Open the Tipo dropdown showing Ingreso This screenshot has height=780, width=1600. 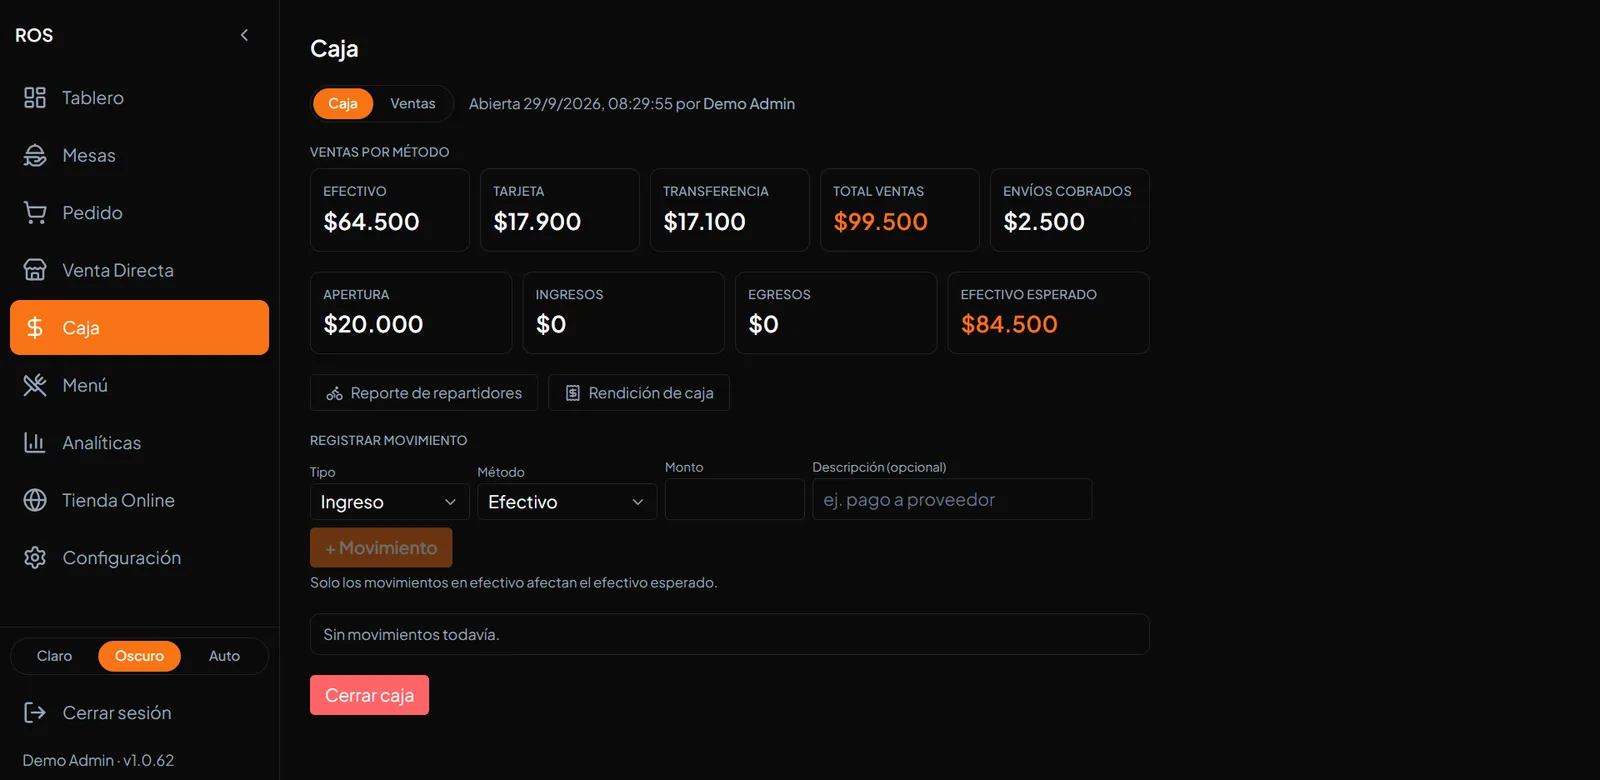click(389, 502)
